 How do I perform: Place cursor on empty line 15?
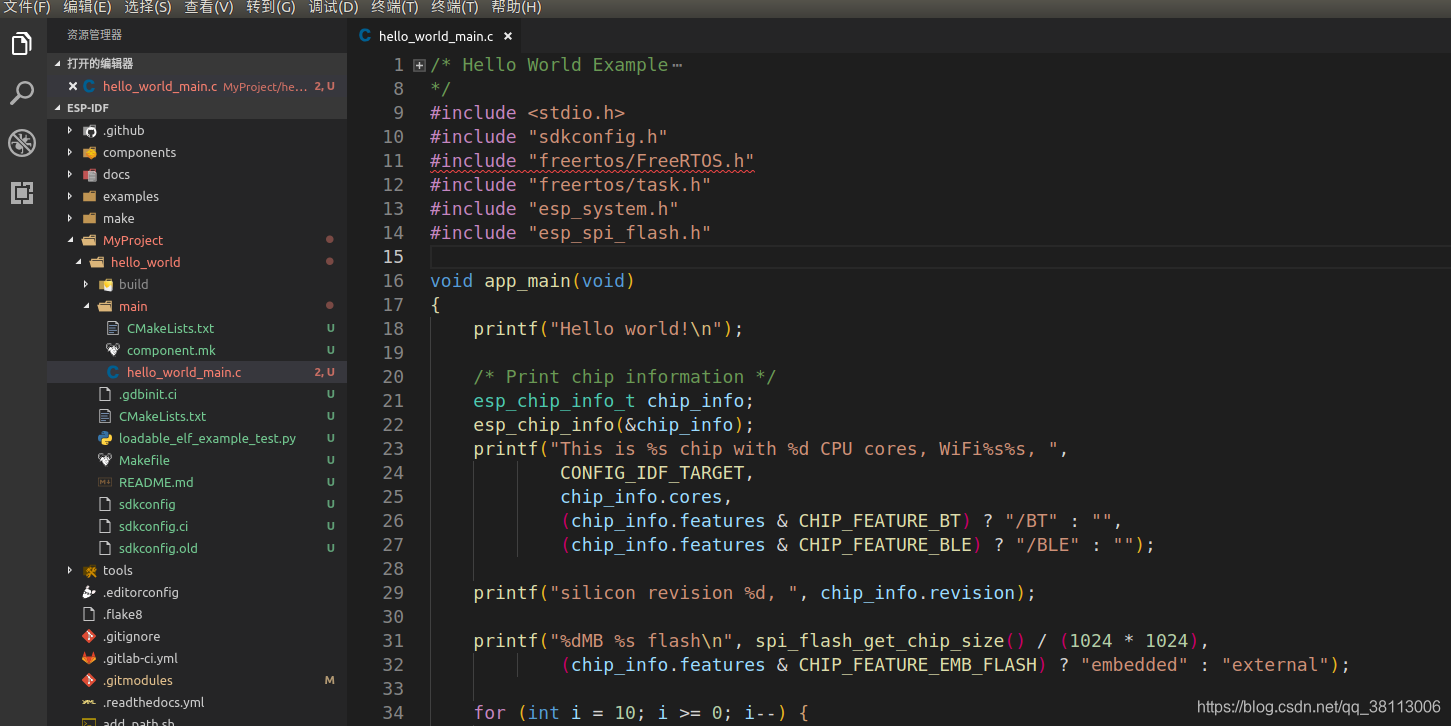tap(938, 257)
